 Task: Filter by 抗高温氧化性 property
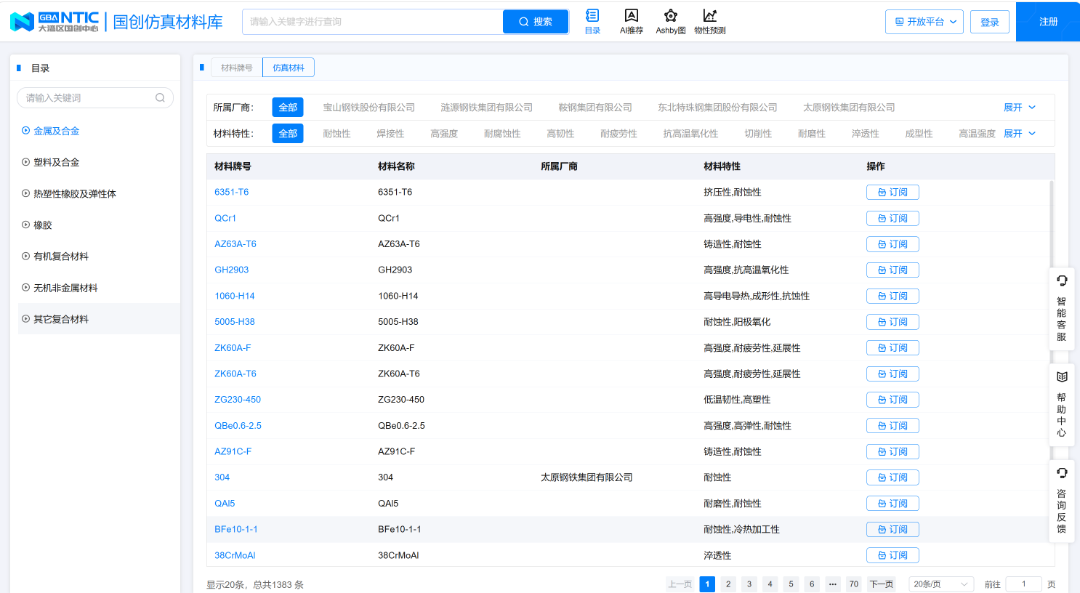pos(690,134)
